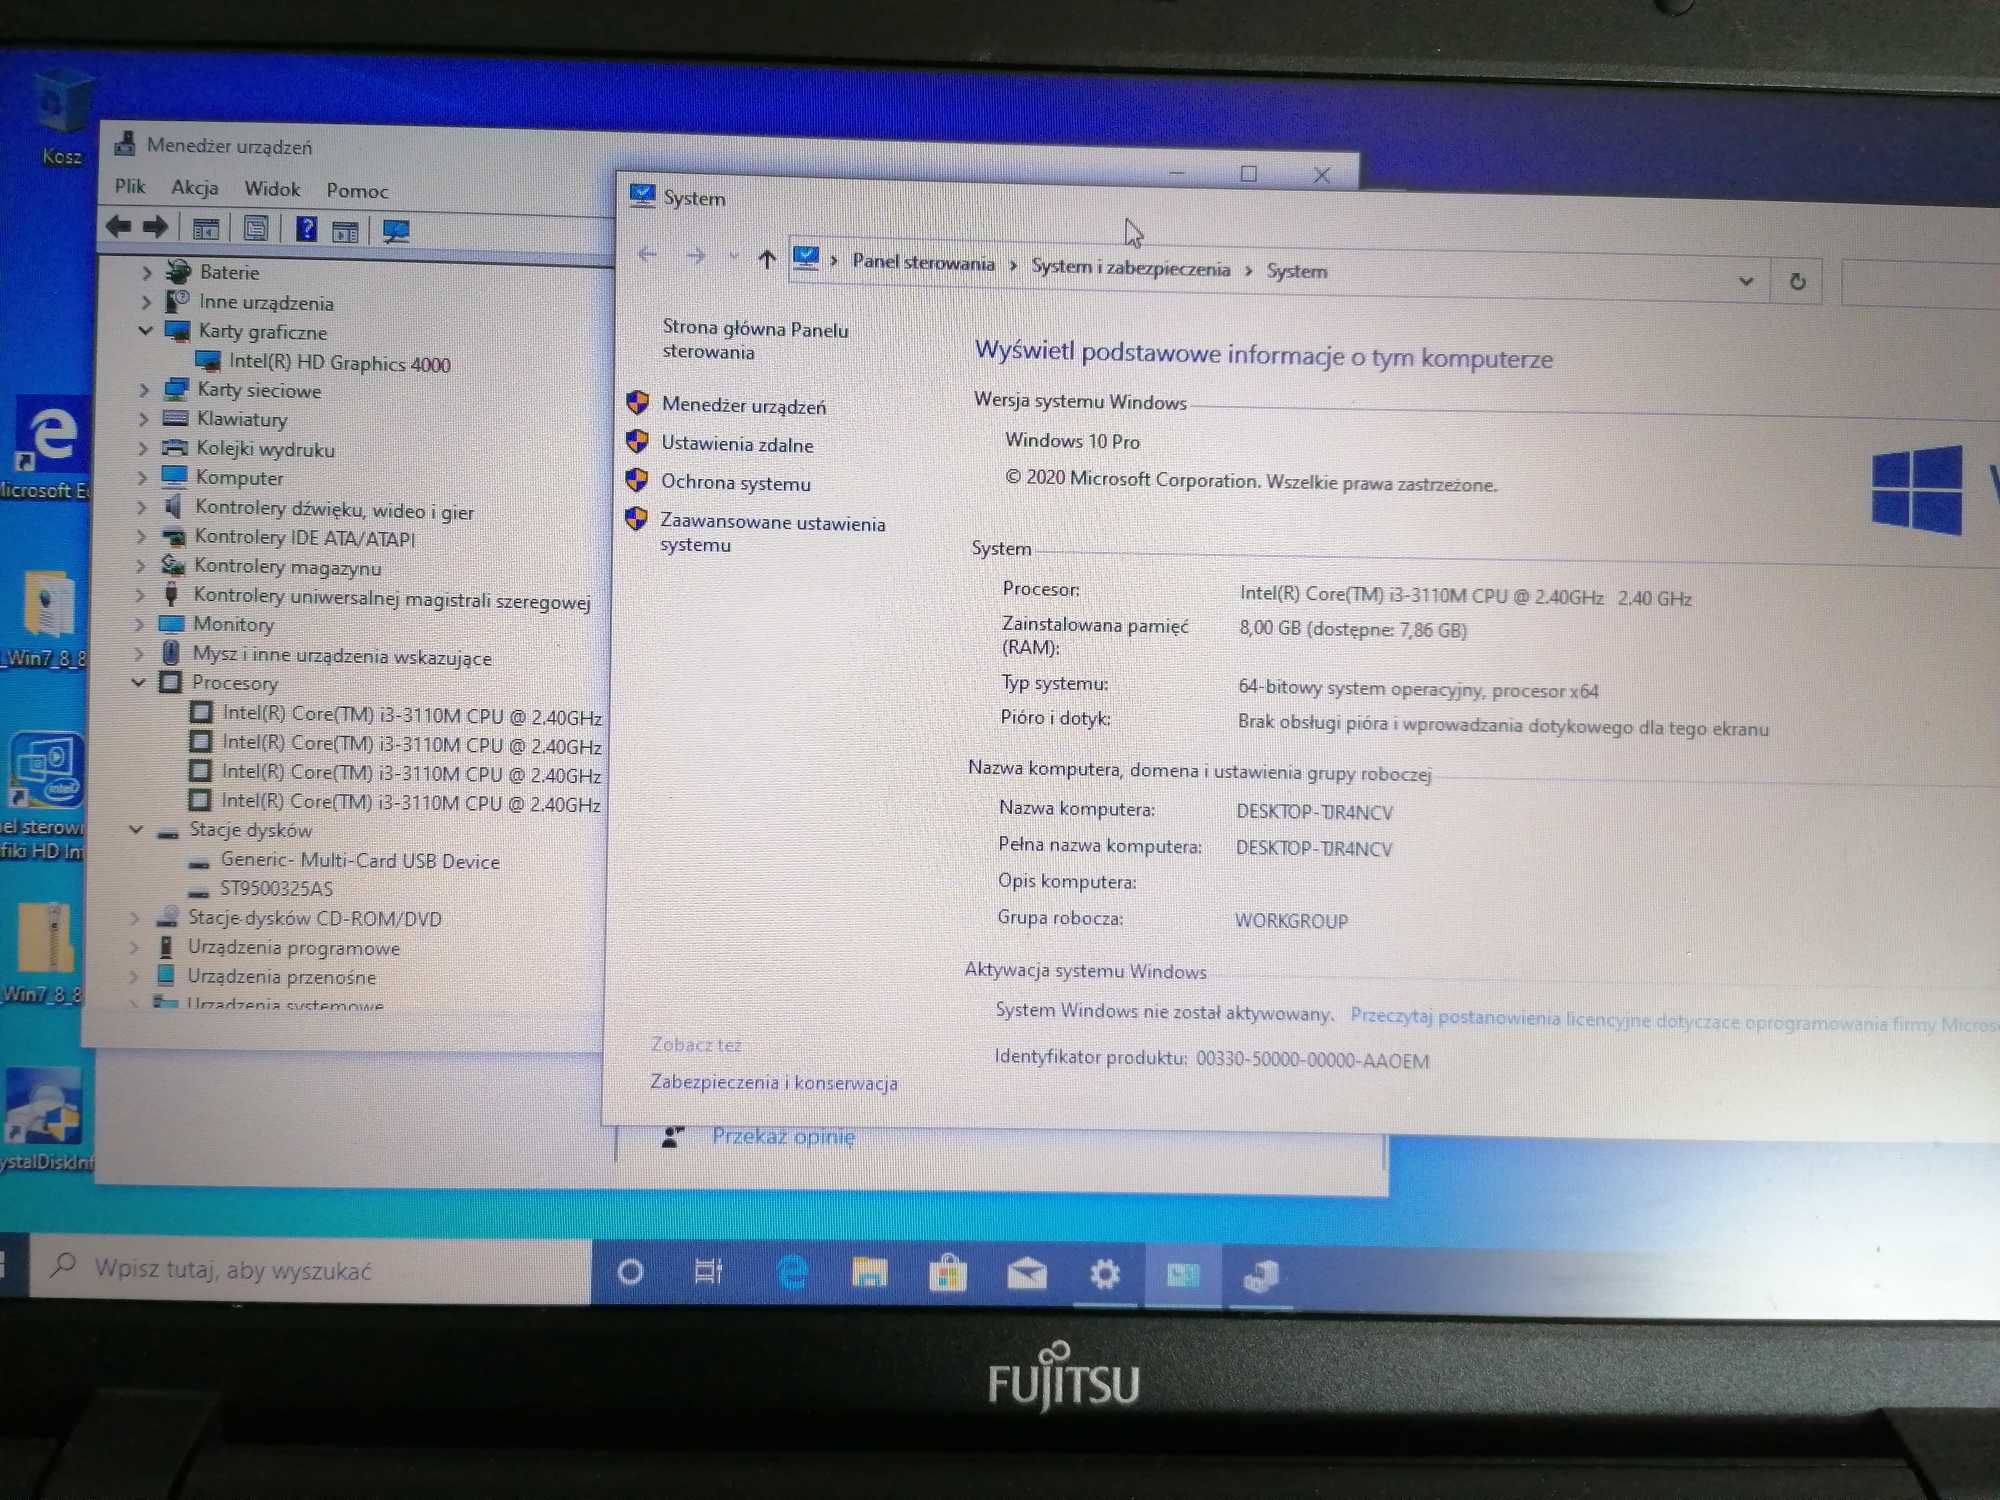Click the search field in System window
The width and height of the screenshot is (2000, 1500).
coord(1920,285)
